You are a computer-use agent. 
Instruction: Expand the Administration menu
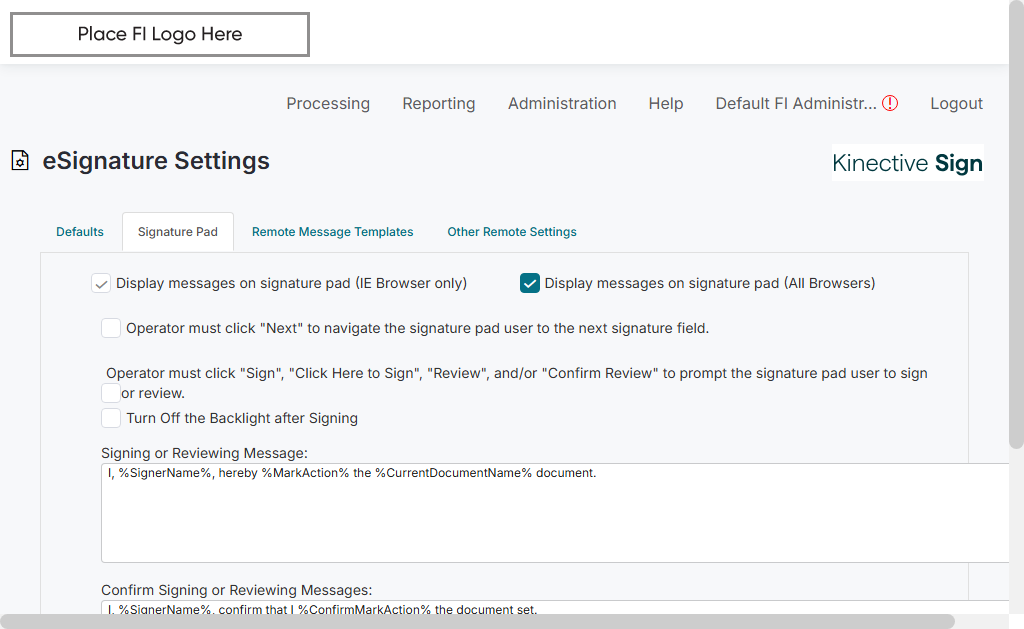click(x=562, y=103)
